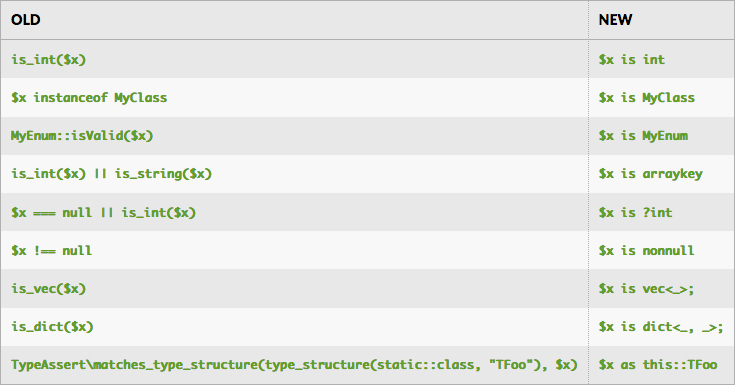The height and width of the screenshot is (385, 735).
Task: Select 'is_int($x) || is_string($x)' code
Action: [112, 174]
